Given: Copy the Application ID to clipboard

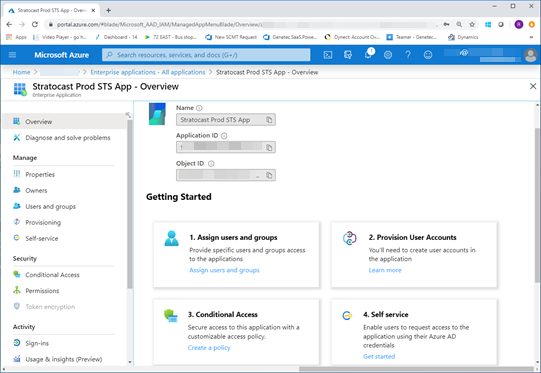Looking at the screenshot, I should pyautogui.click(x=269, y=148).
